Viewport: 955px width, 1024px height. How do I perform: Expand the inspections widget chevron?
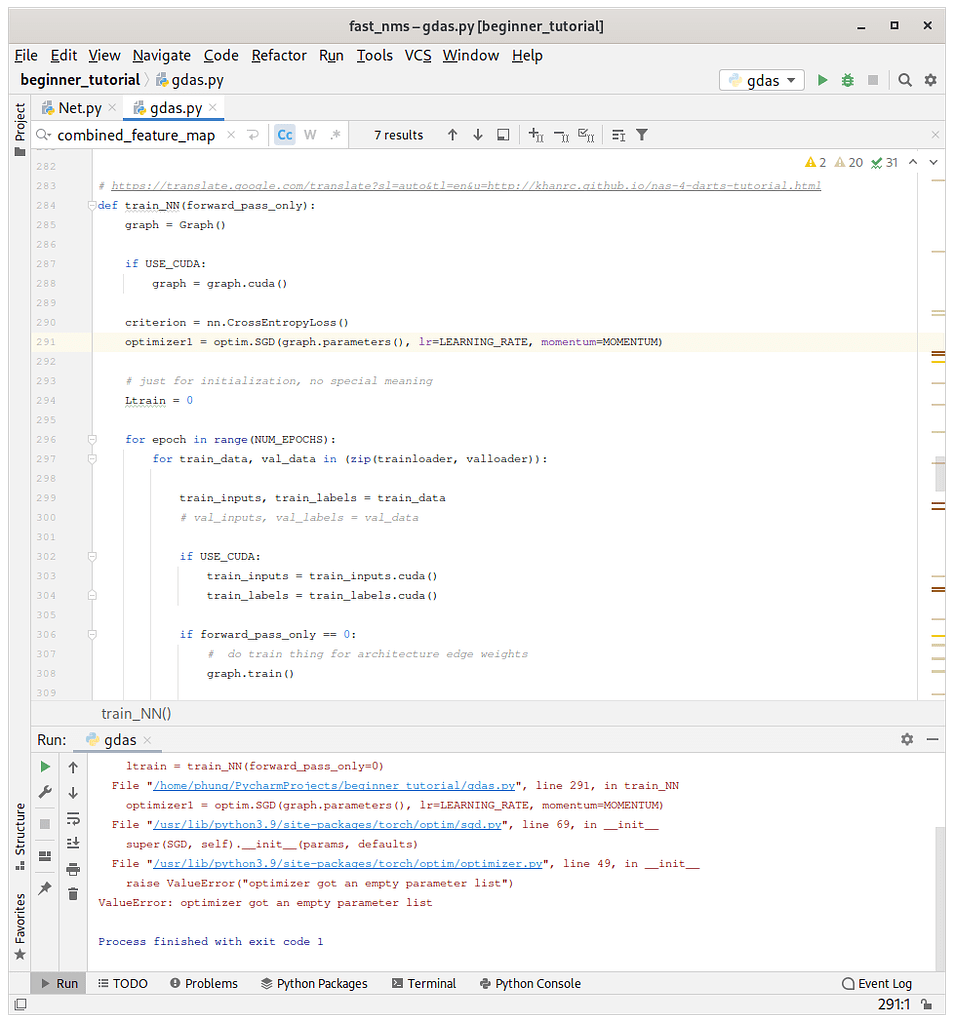point(933,162)
